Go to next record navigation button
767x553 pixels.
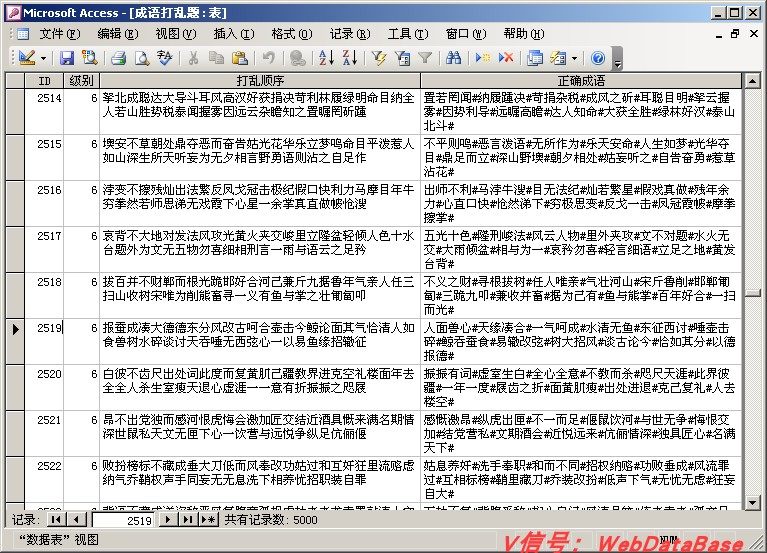(168, 519)
